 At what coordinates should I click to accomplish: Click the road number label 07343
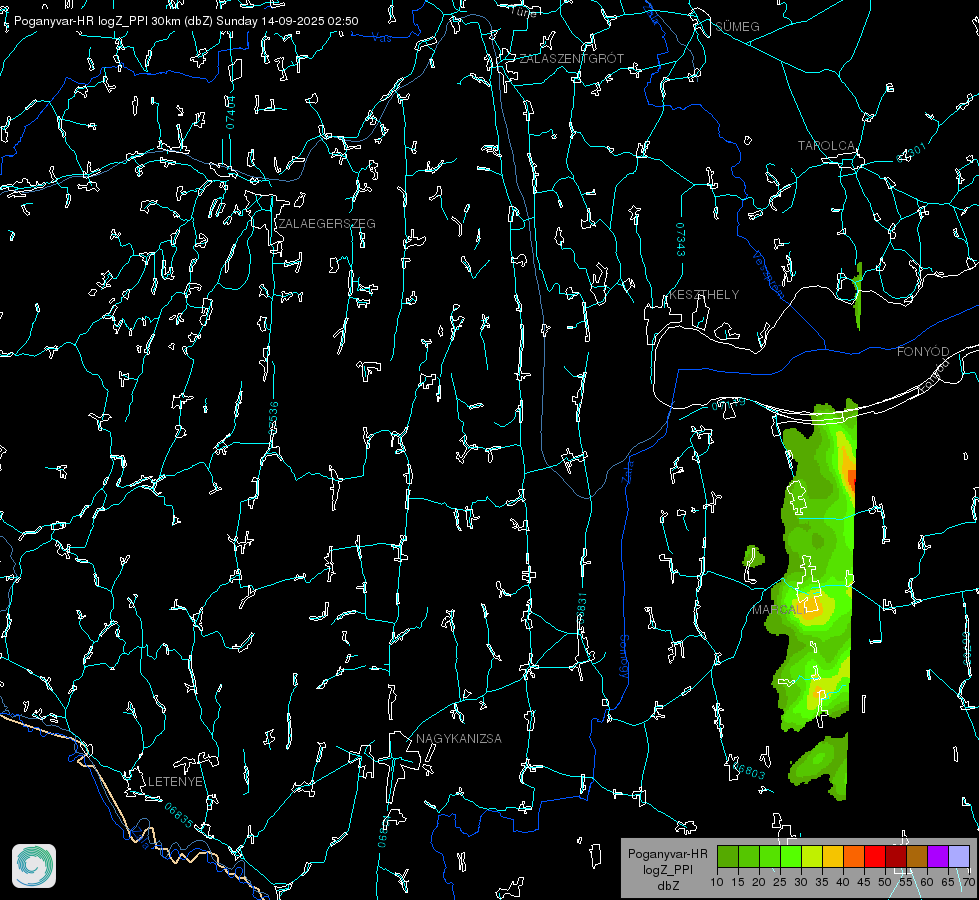coord(681,240)
